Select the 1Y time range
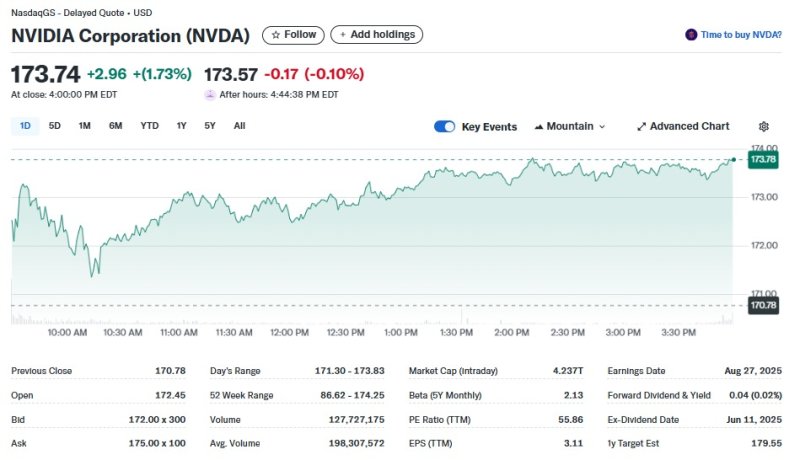The height and width of the screenshot is (460, 800). [182, 126]
